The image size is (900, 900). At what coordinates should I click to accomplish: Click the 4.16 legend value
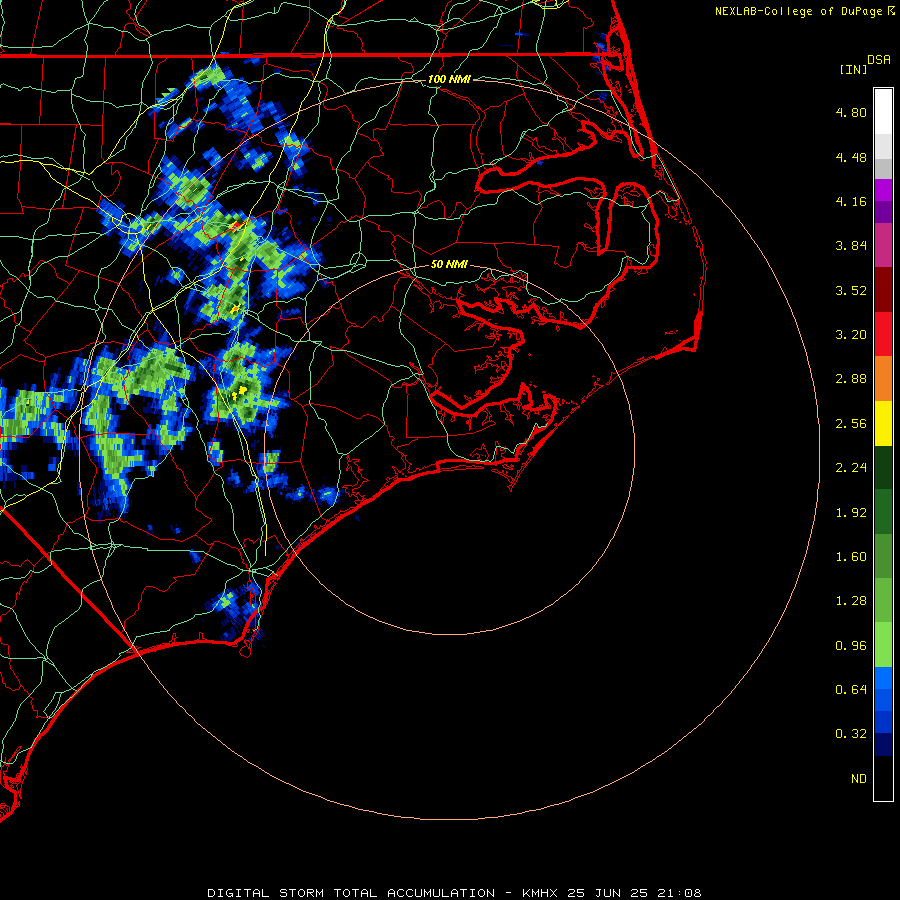[851, 201]
